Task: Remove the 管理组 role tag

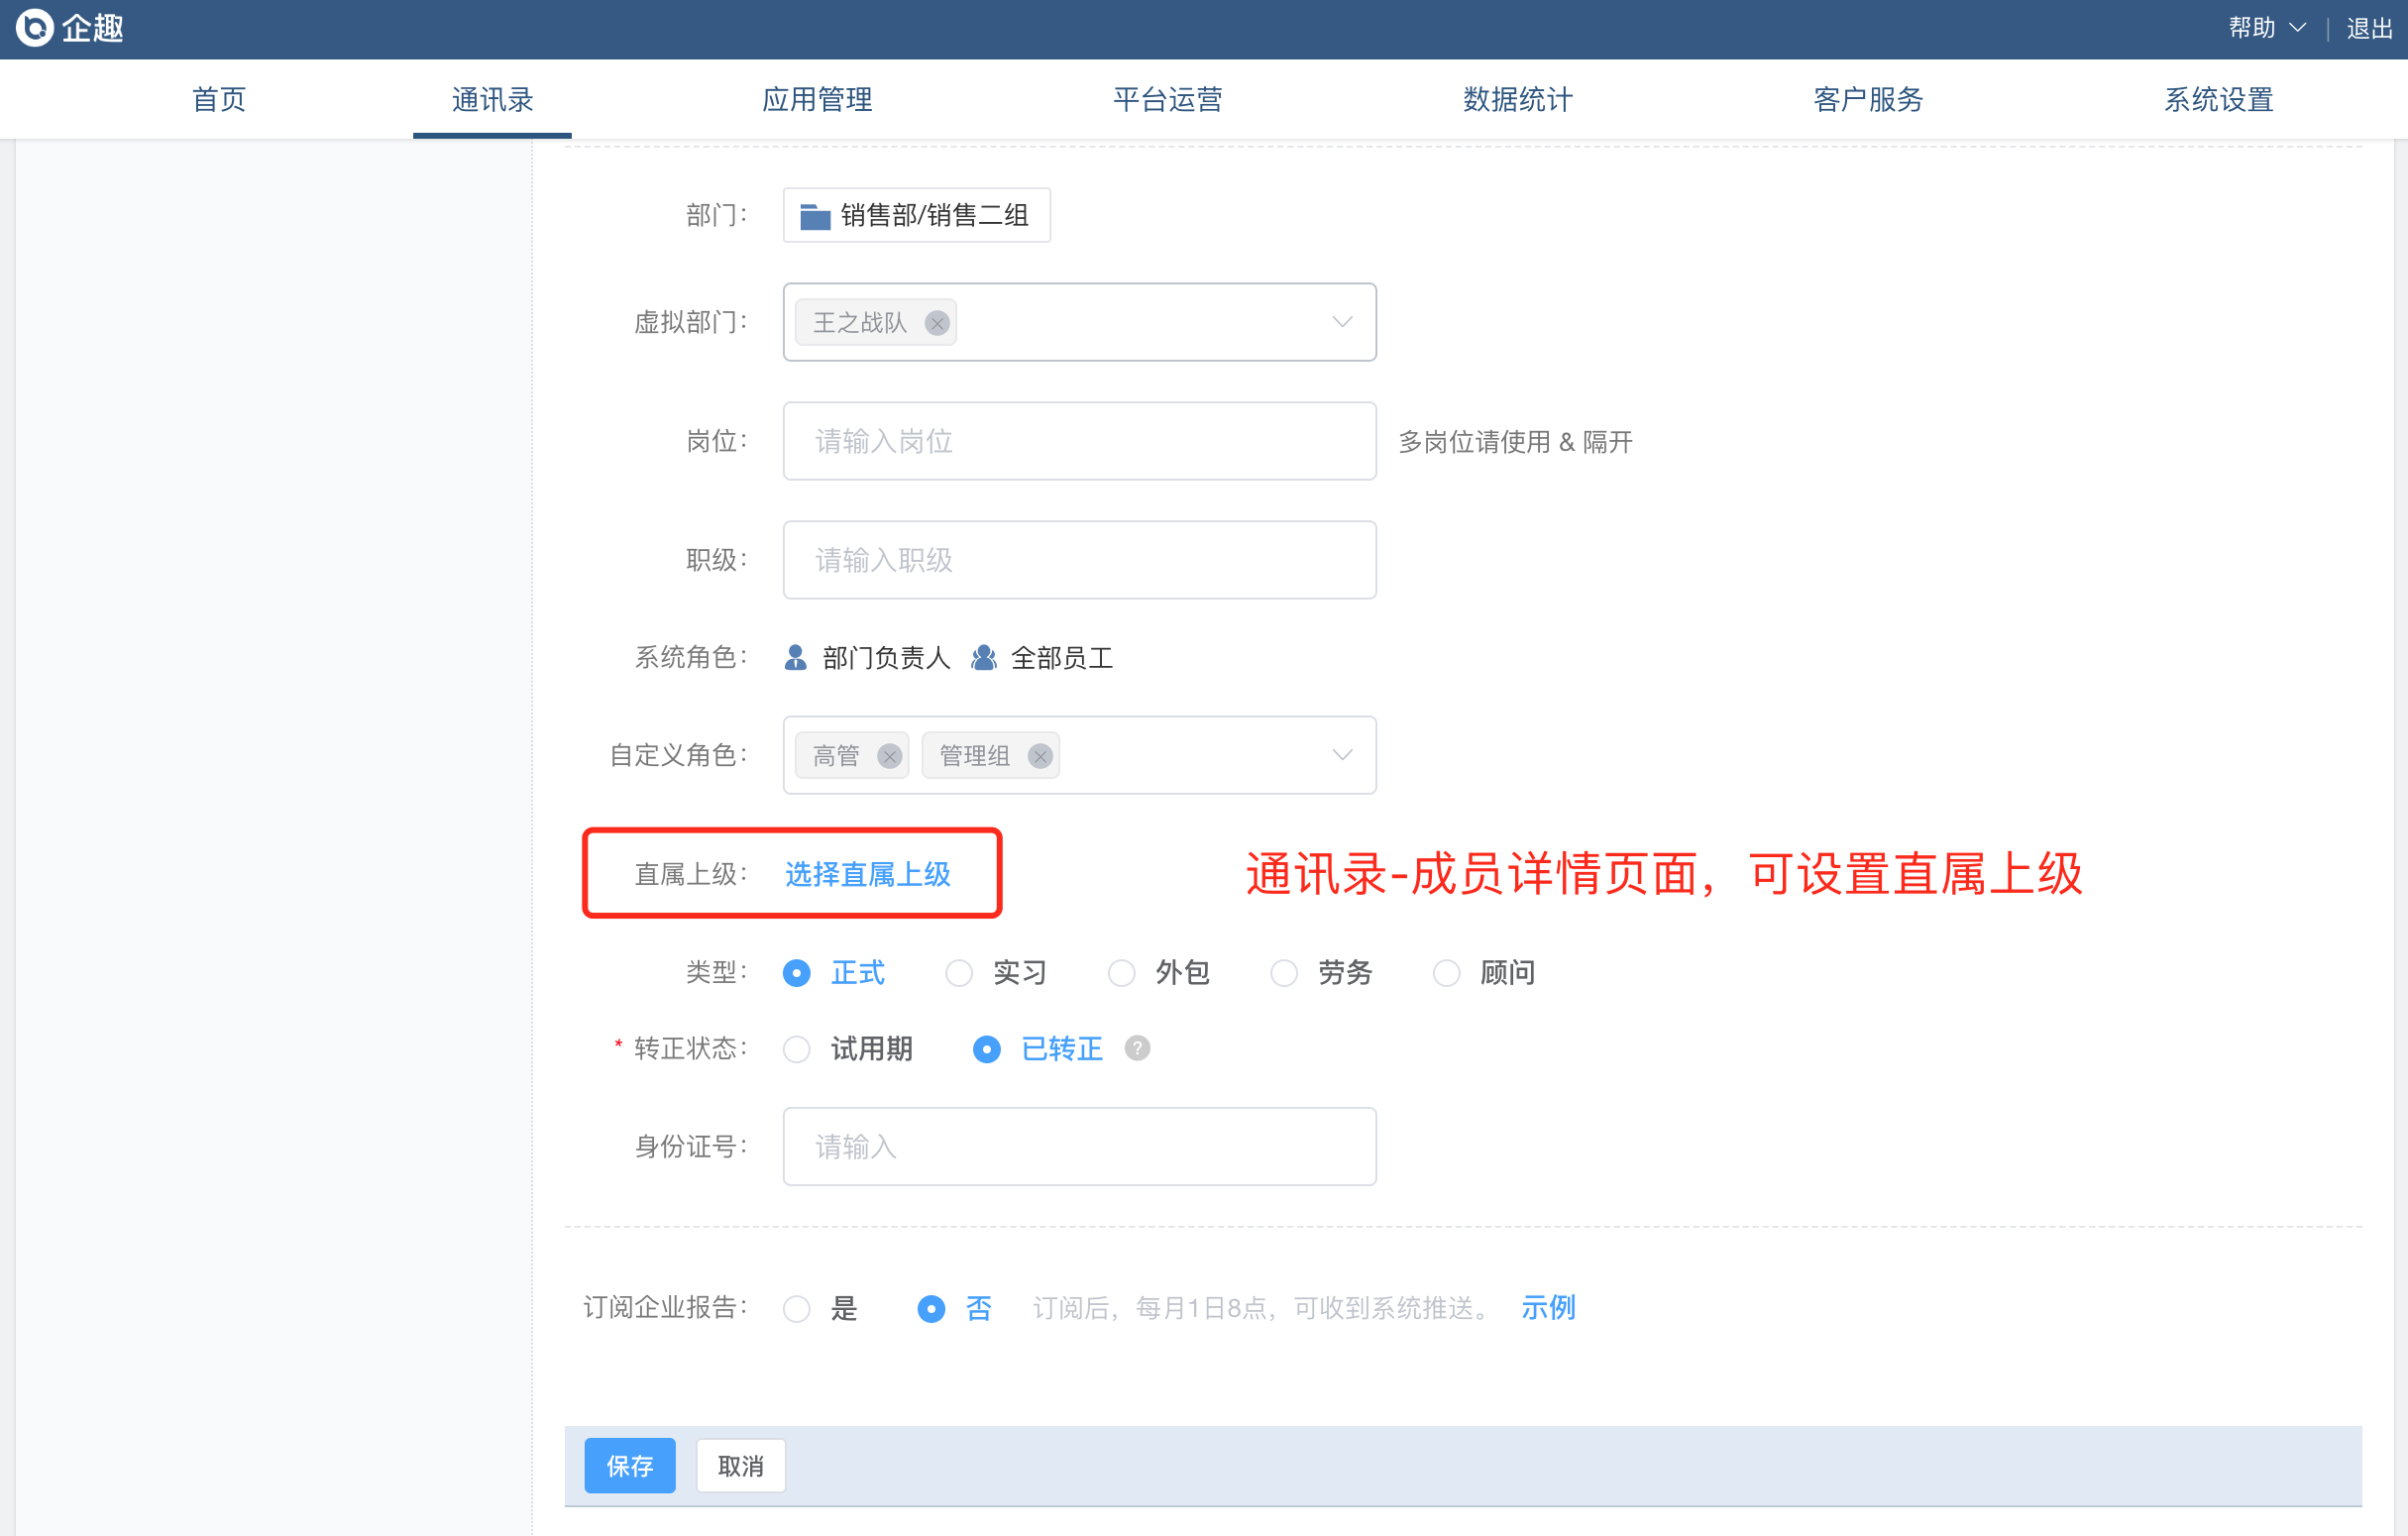Action: (x=1040, y=756)
